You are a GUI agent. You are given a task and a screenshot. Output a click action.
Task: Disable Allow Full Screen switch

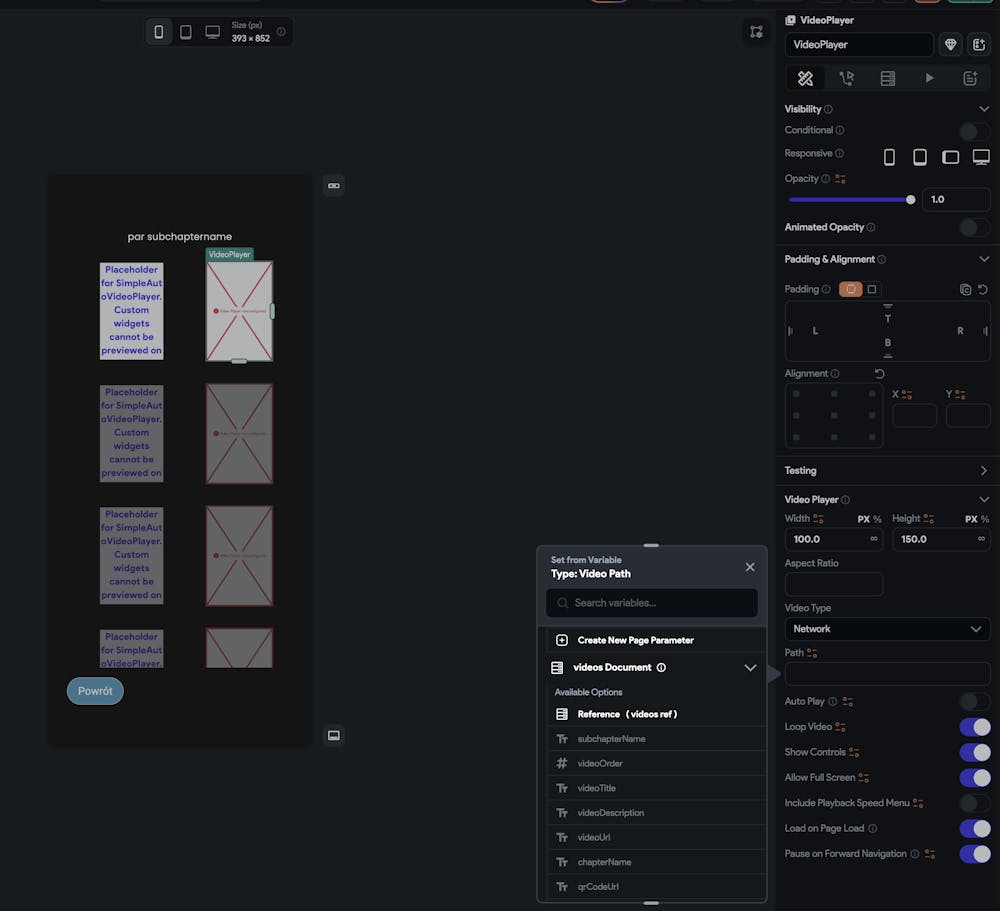(974, 778)
